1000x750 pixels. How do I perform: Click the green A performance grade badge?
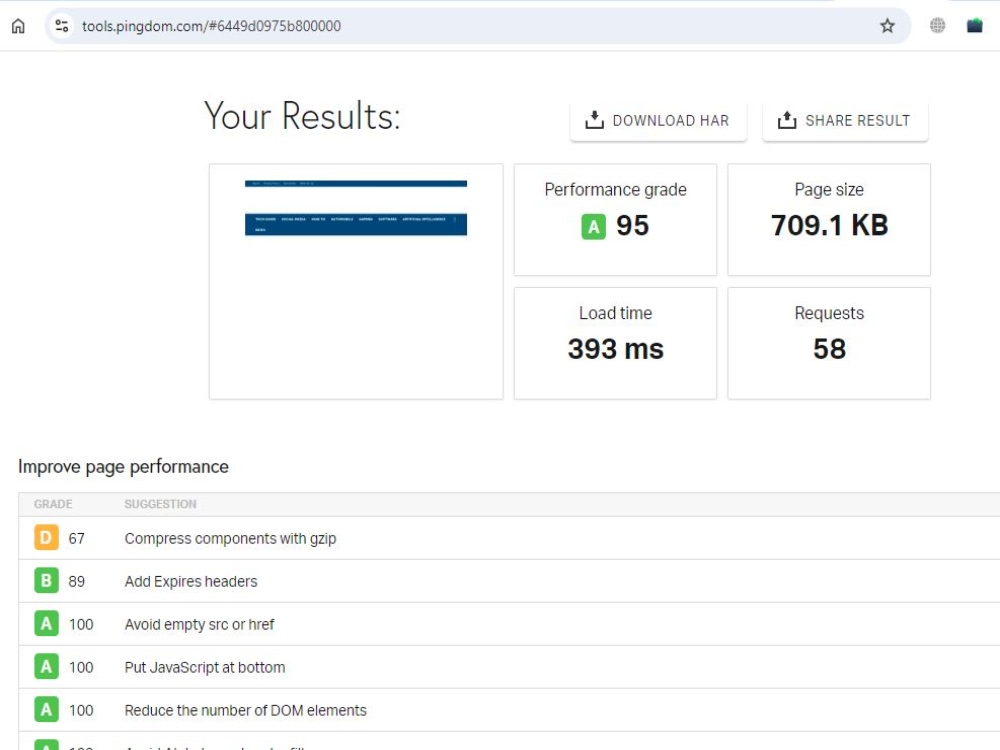(x=593, y=226)
